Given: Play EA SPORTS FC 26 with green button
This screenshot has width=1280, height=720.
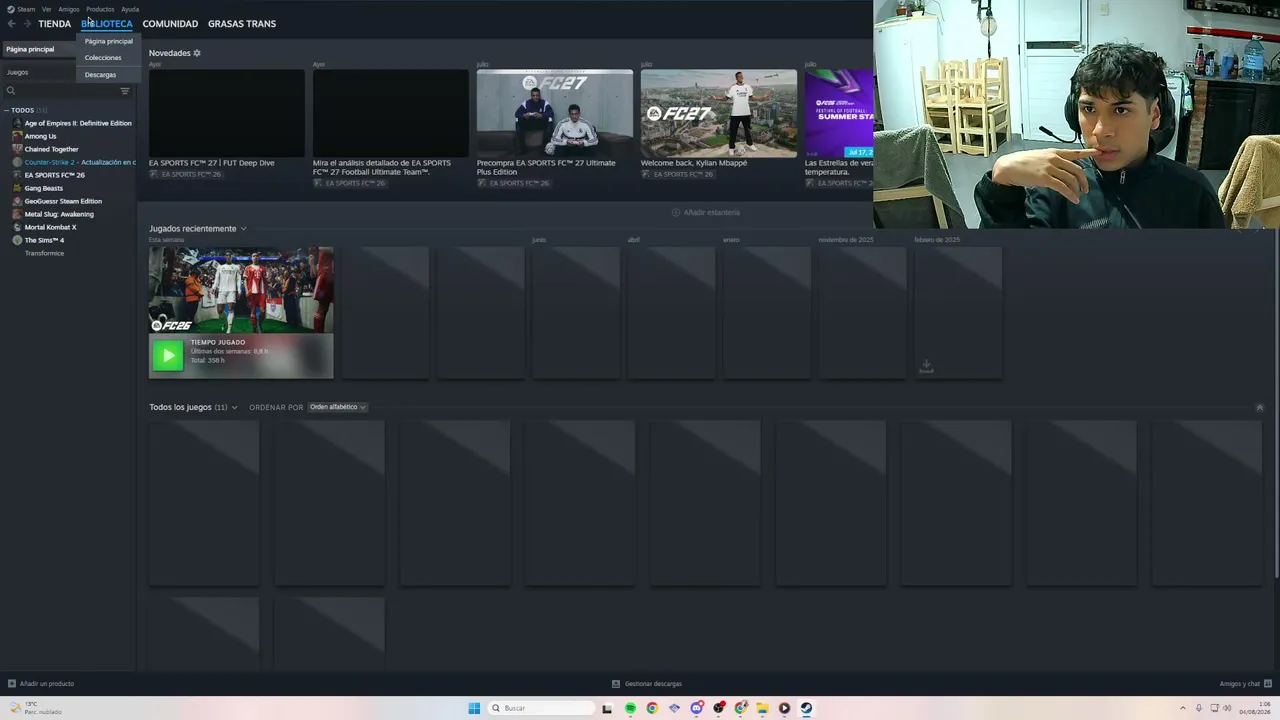Looking at the screenshot, I should click(x=168, y=355).
